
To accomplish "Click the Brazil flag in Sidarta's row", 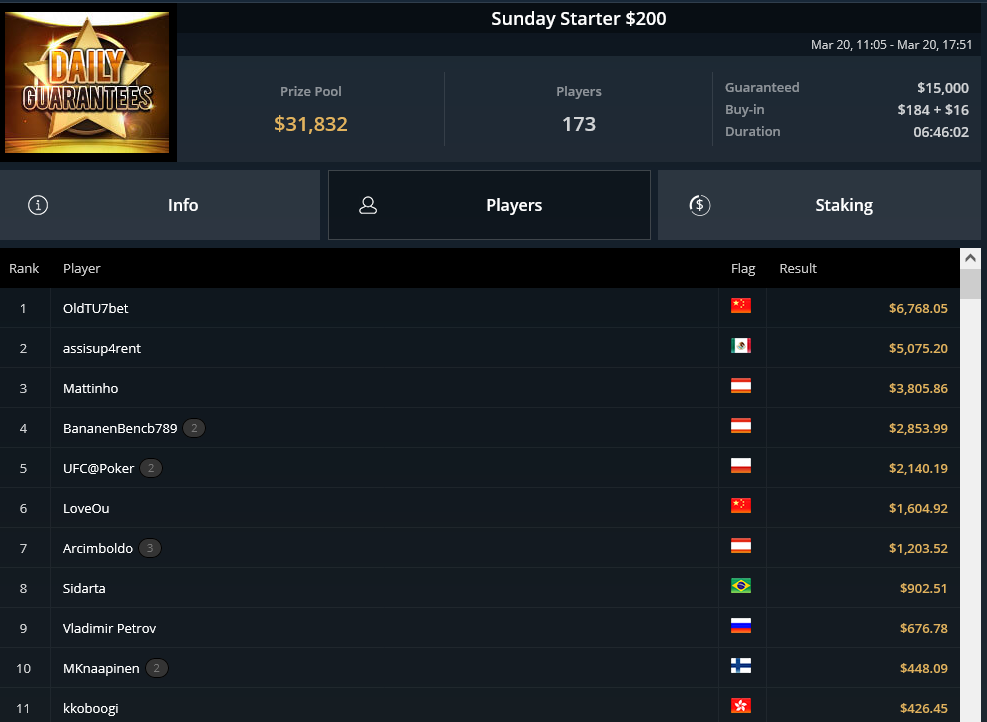I will click(741, 586).
